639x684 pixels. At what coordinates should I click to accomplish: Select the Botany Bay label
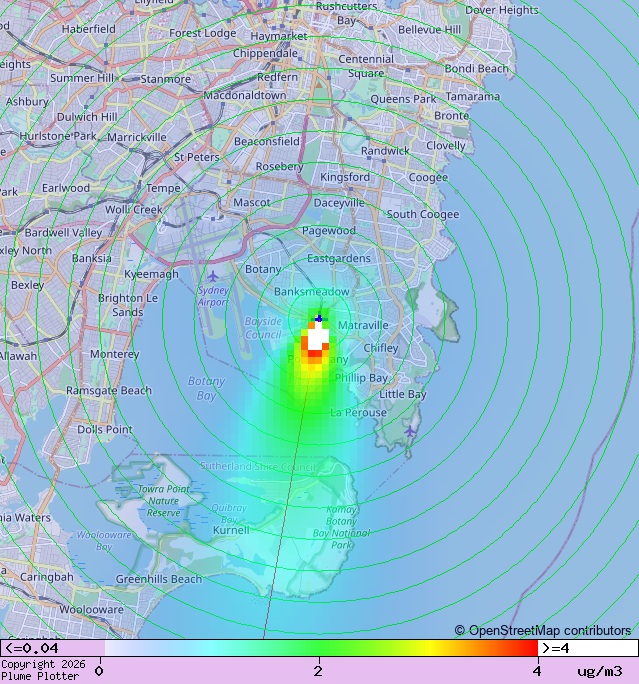click(206, 388)
